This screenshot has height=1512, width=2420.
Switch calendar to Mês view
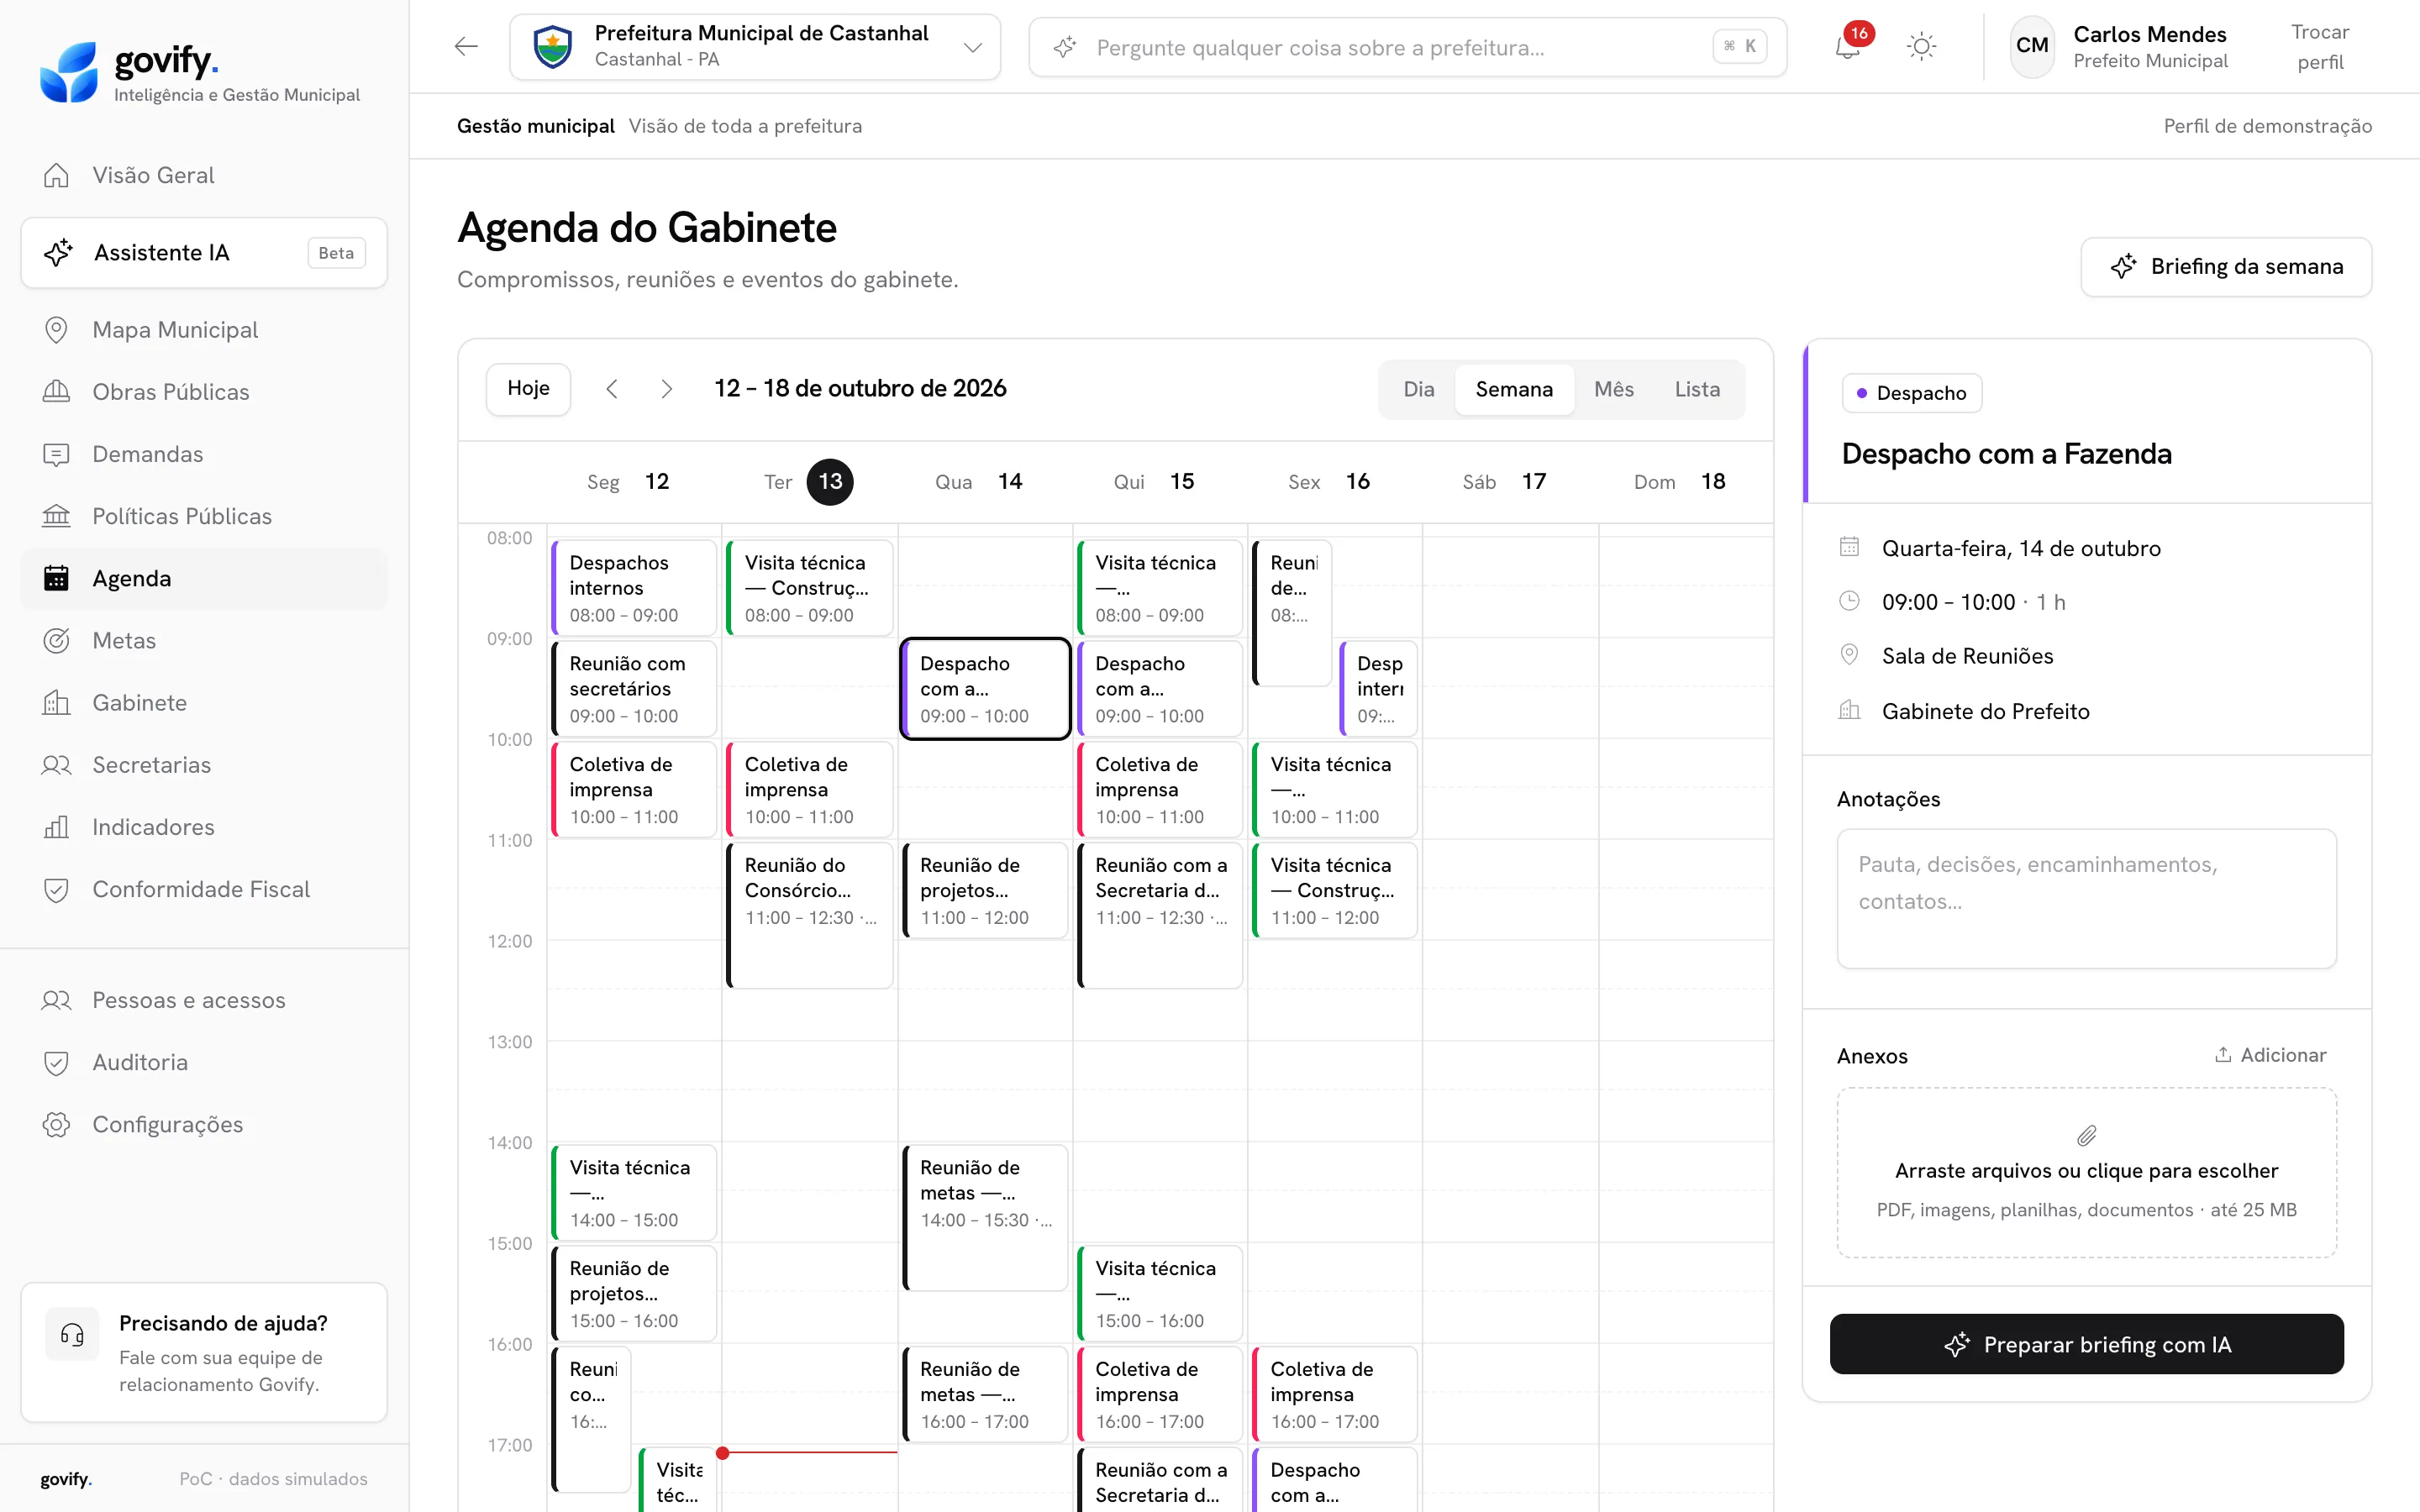click(1614, 389)
